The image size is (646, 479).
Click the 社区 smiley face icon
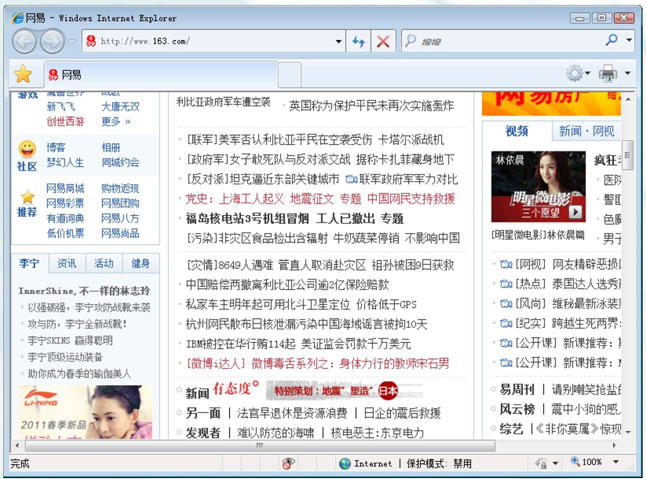[27, 149]
